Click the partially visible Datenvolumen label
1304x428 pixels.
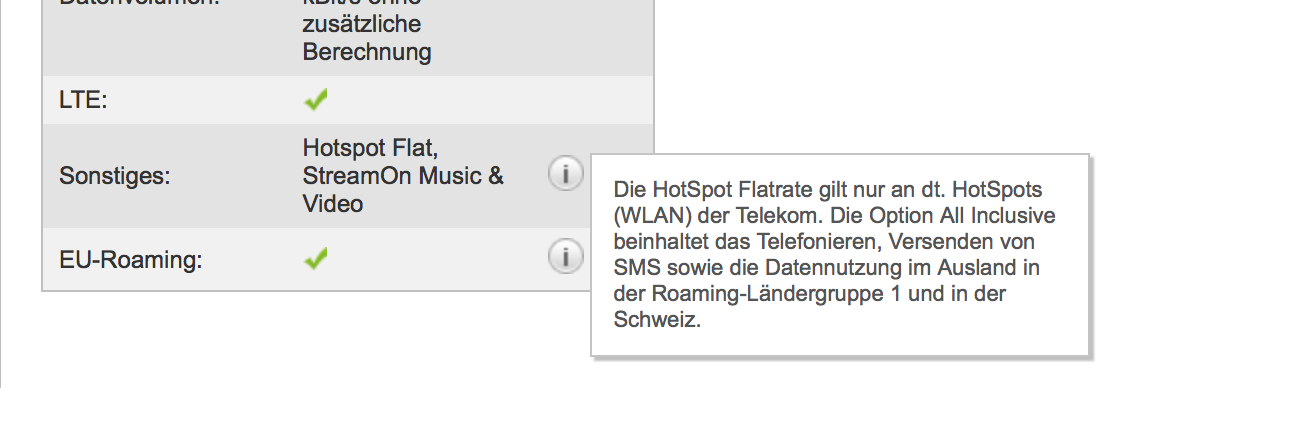tap(139, 3)
